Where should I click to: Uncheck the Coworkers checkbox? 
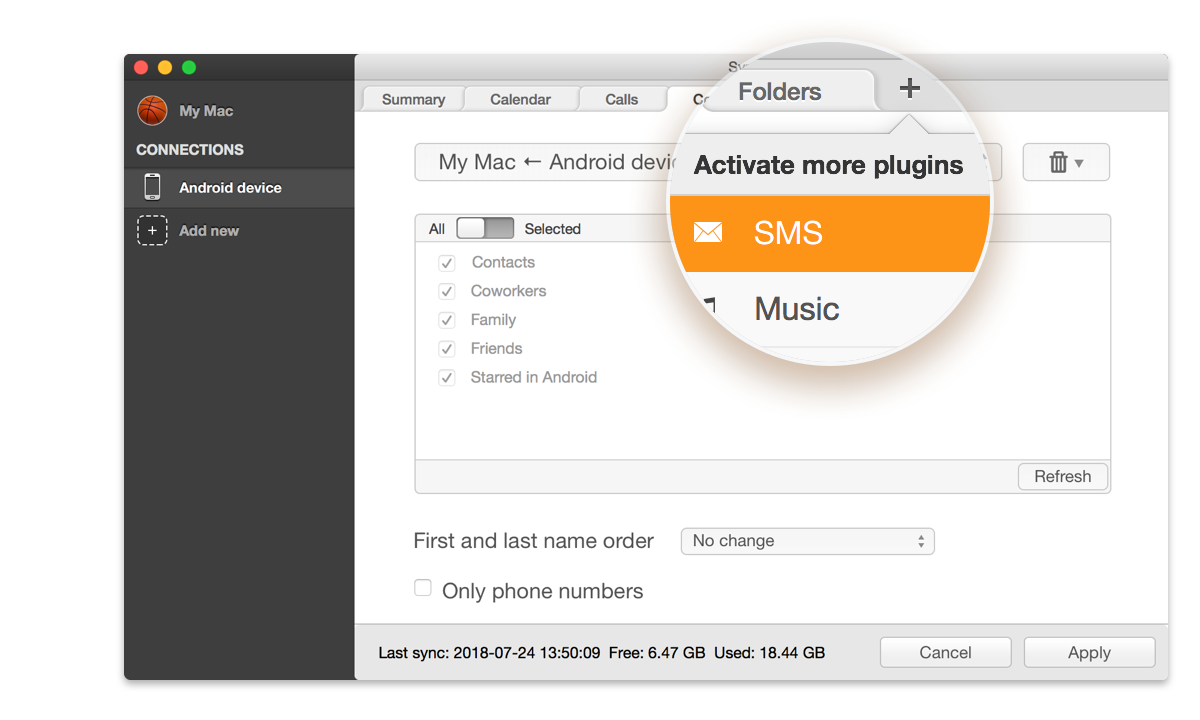[447, 292]
